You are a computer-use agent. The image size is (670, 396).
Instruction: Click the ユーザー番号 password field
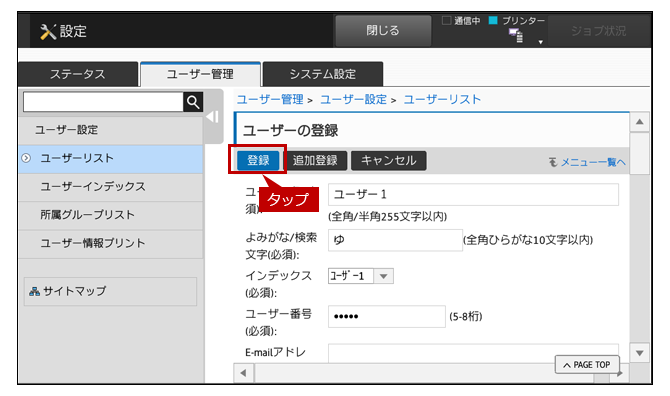[387, 317]
